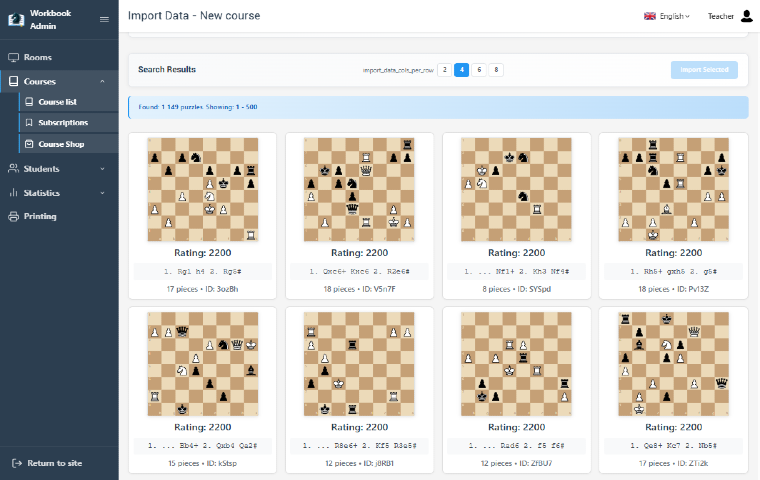This screenshot has width=760, height=480.
Task: Set columns per row to 8
Action: pyautogui.click(x=496, y=70)
